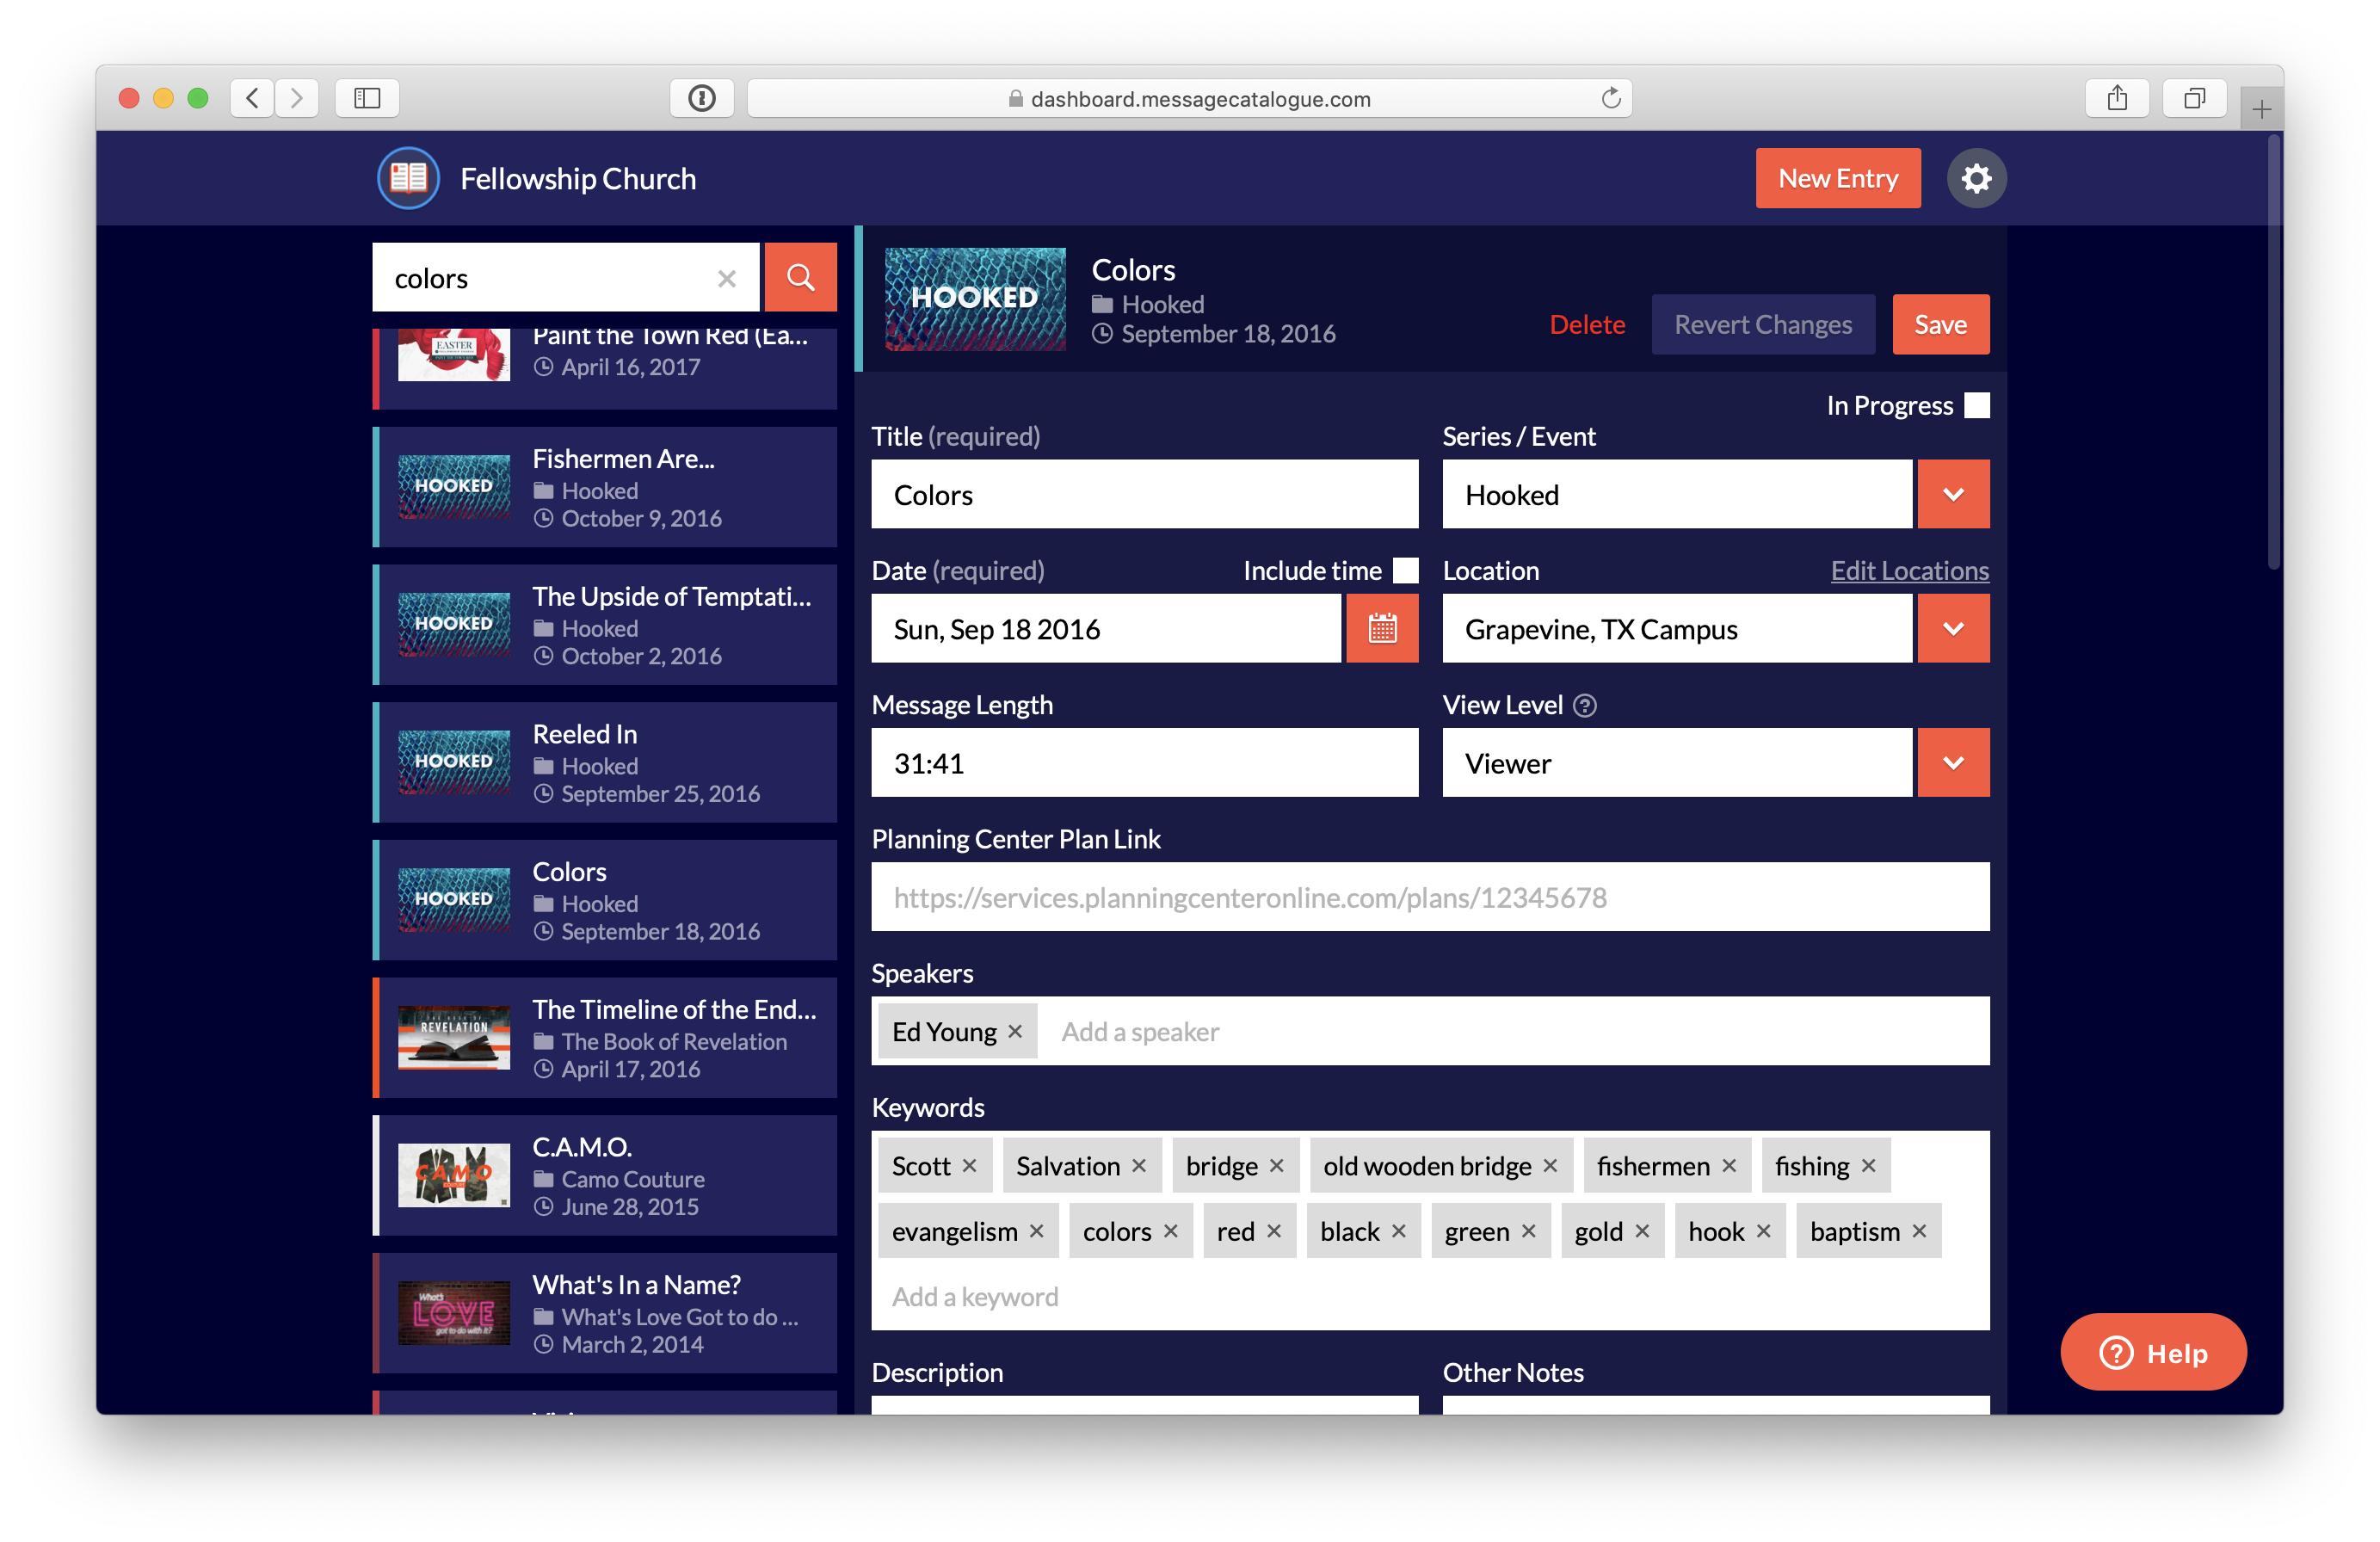
Task: Remove the green keyword
Action: [1529, 1231]
